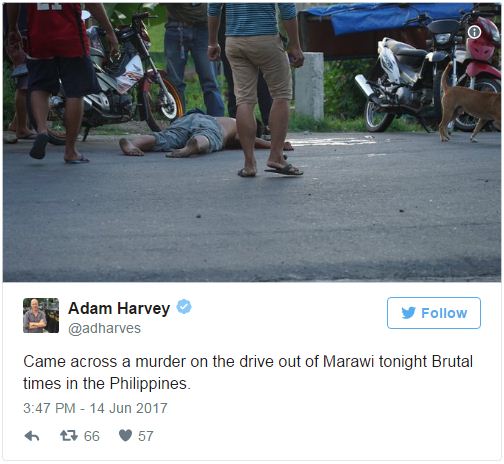Click the word Brutal in the tweet text
Image resolution: width=504 pixels, height=464 pixels.
(x=452, y=362)
